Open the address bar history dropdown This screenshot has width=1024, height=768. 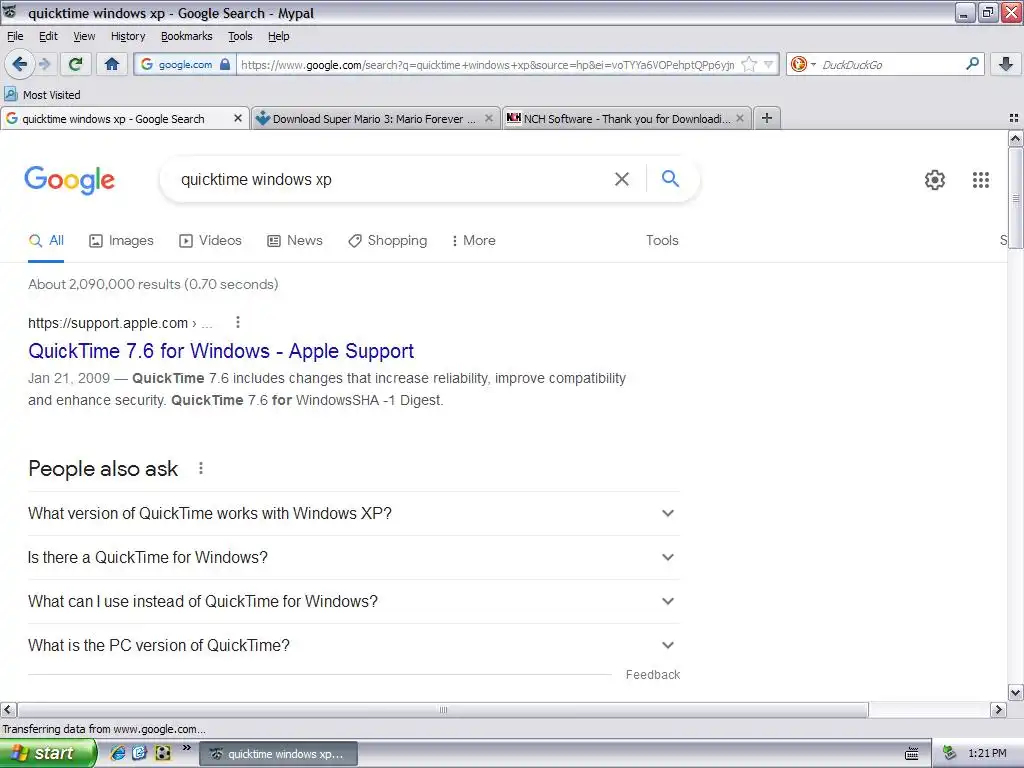point(769,64)
